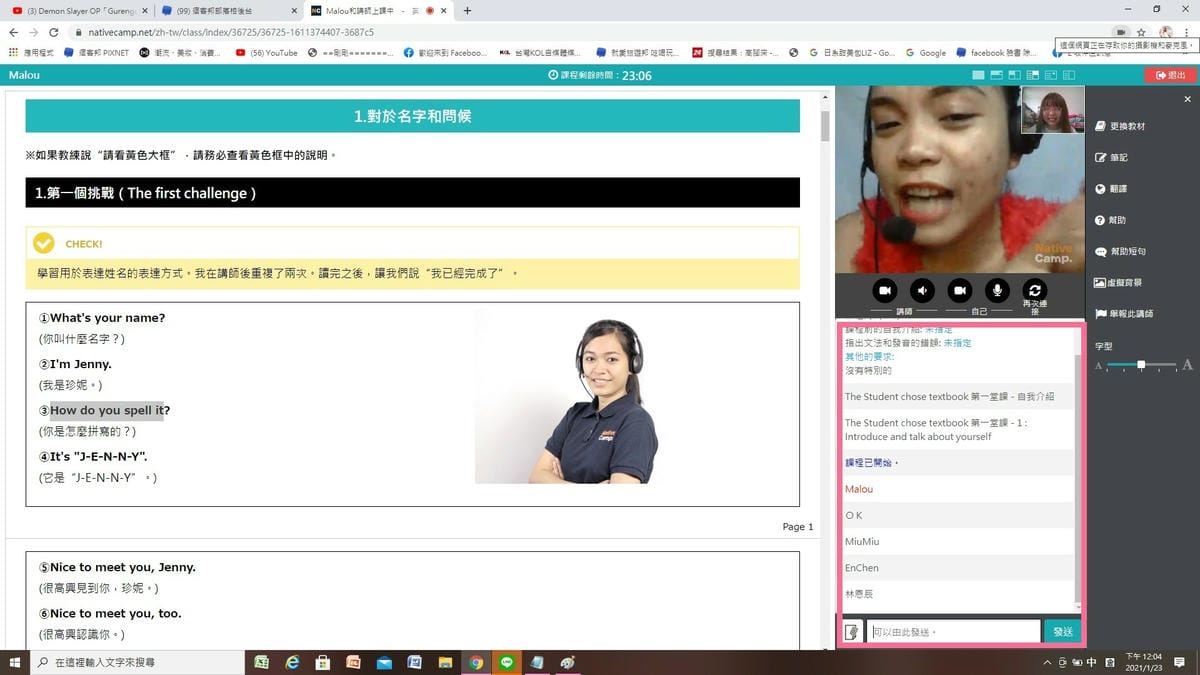Toggle the 講師 instructor camera
Image resolution: width=1200 pixels, height=675 pixels.
(x=884, y=290)
